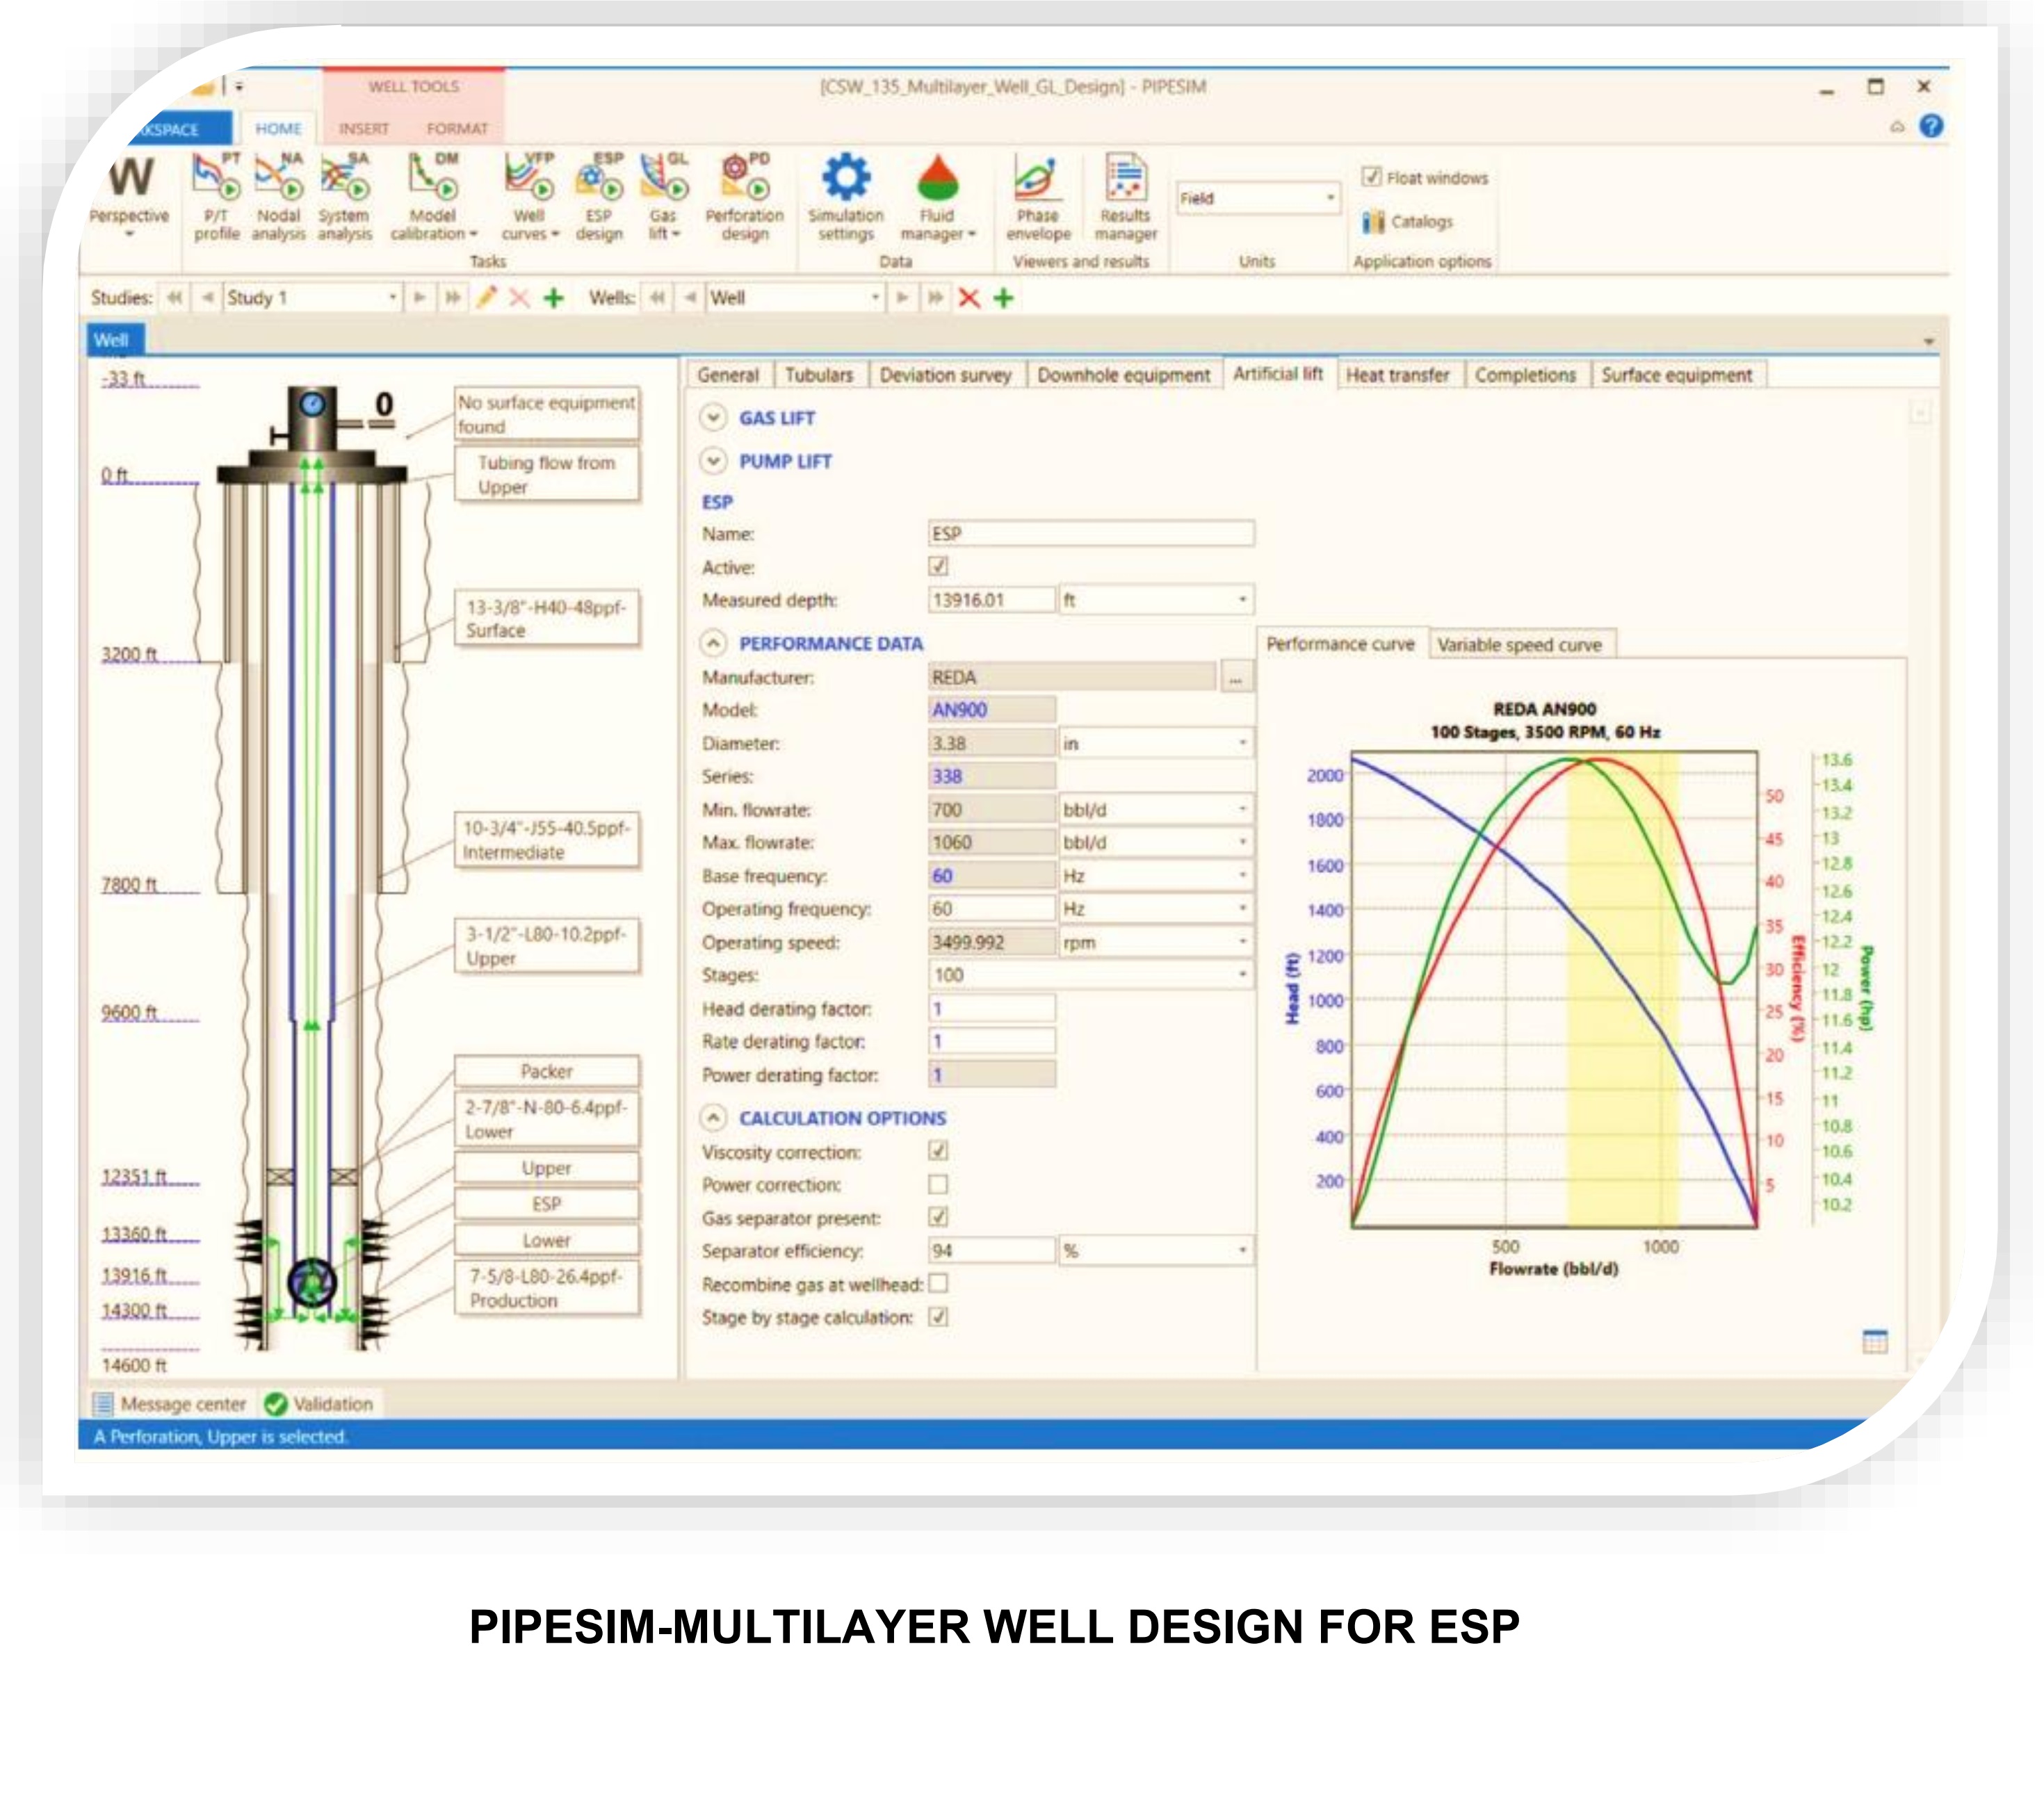Open the Stages dropdown
This screenshot has width=2044, height=1810.
coord(1243,975)
